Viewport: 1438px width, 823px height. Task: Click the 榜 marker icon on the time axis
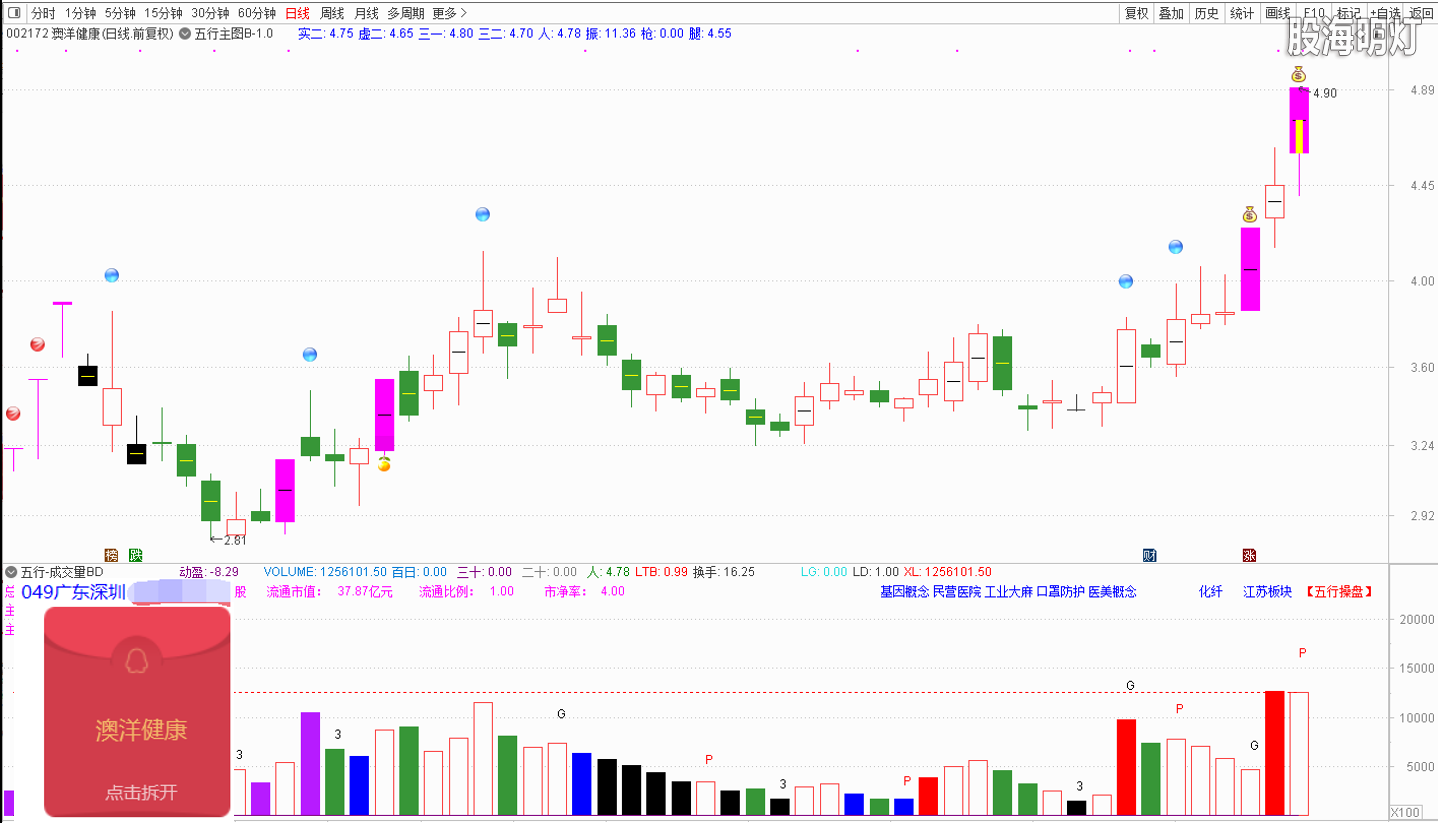pos(111,554)
